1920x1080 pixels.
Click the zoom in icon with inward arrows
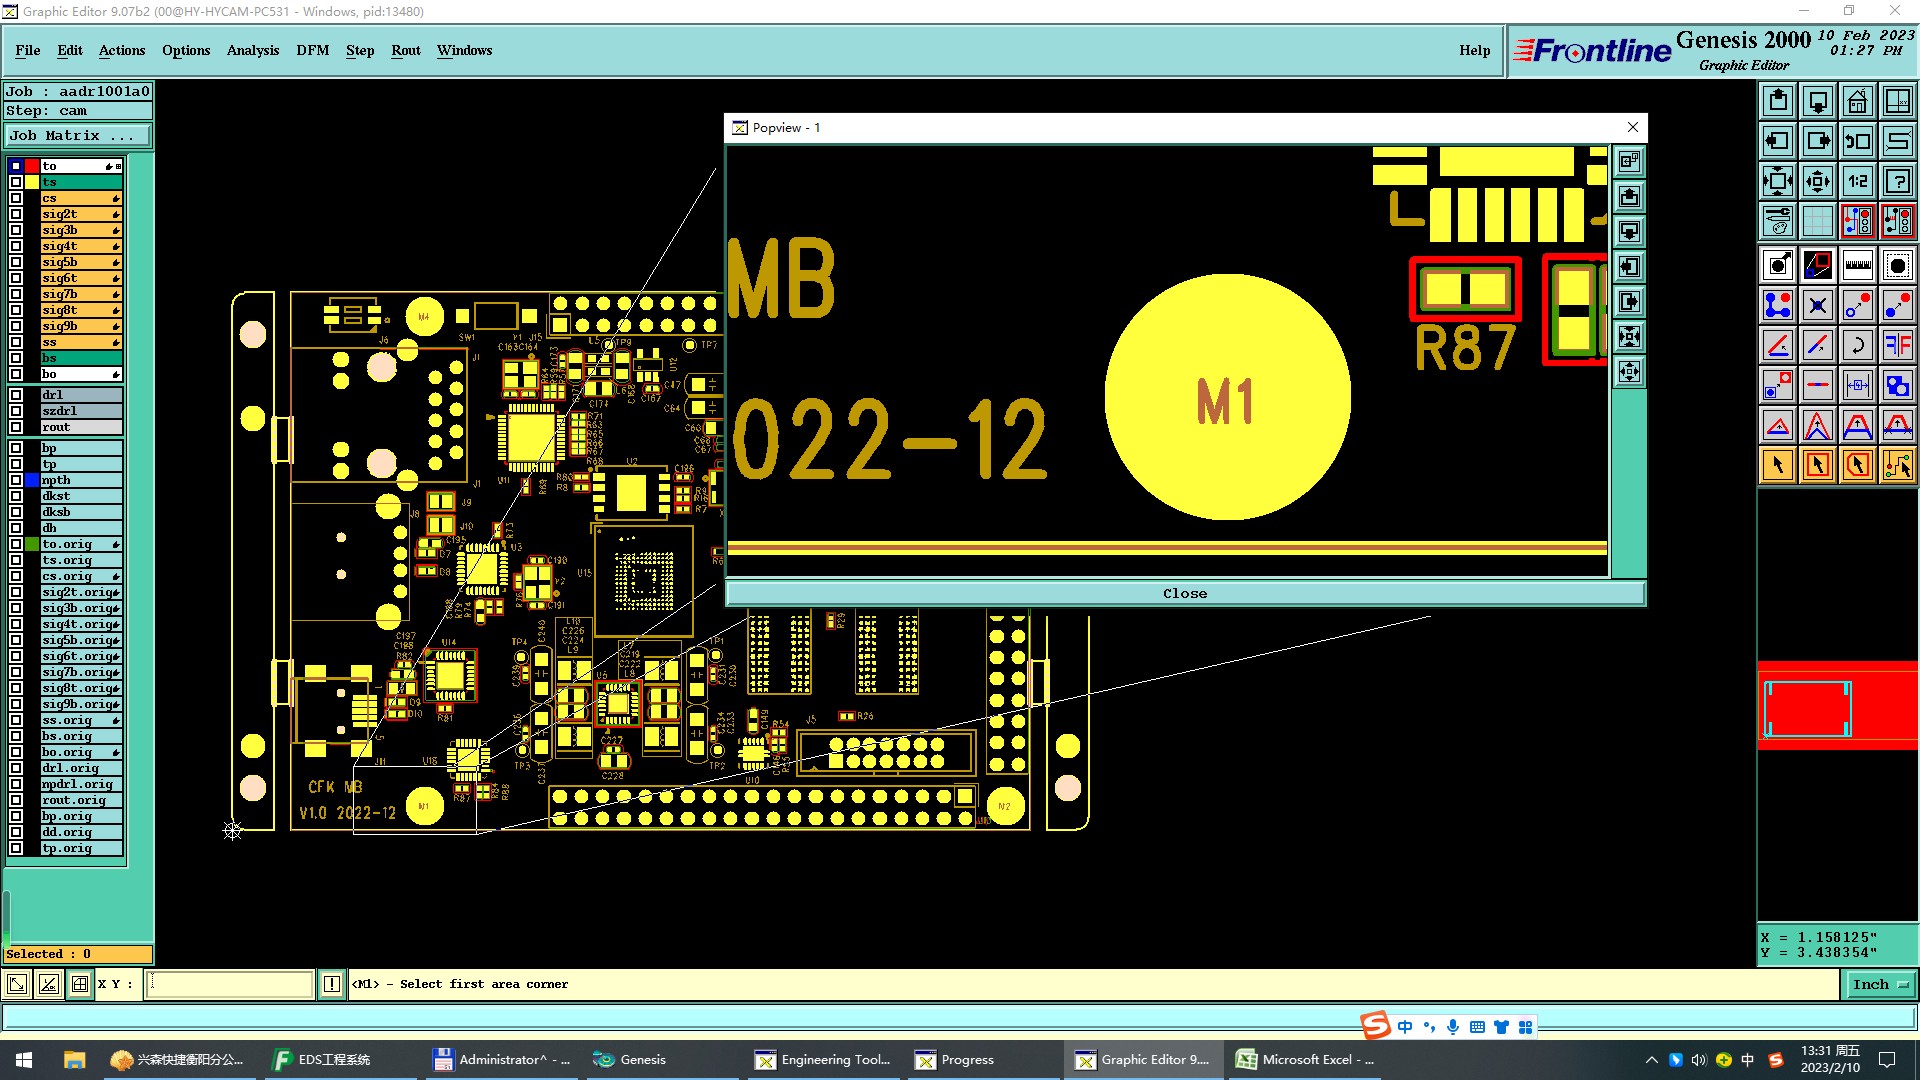1778,181
